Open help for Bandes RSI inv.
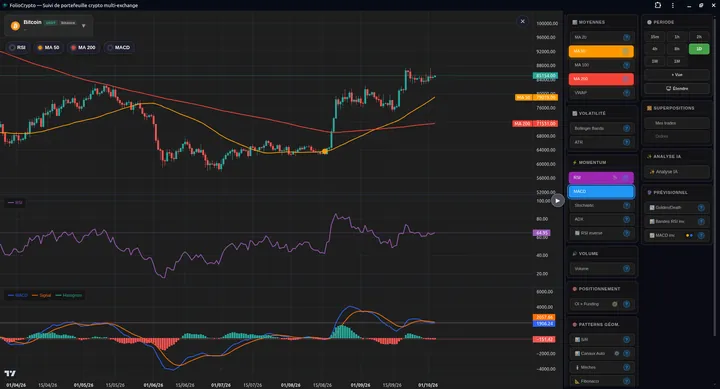 click(701, 221)
